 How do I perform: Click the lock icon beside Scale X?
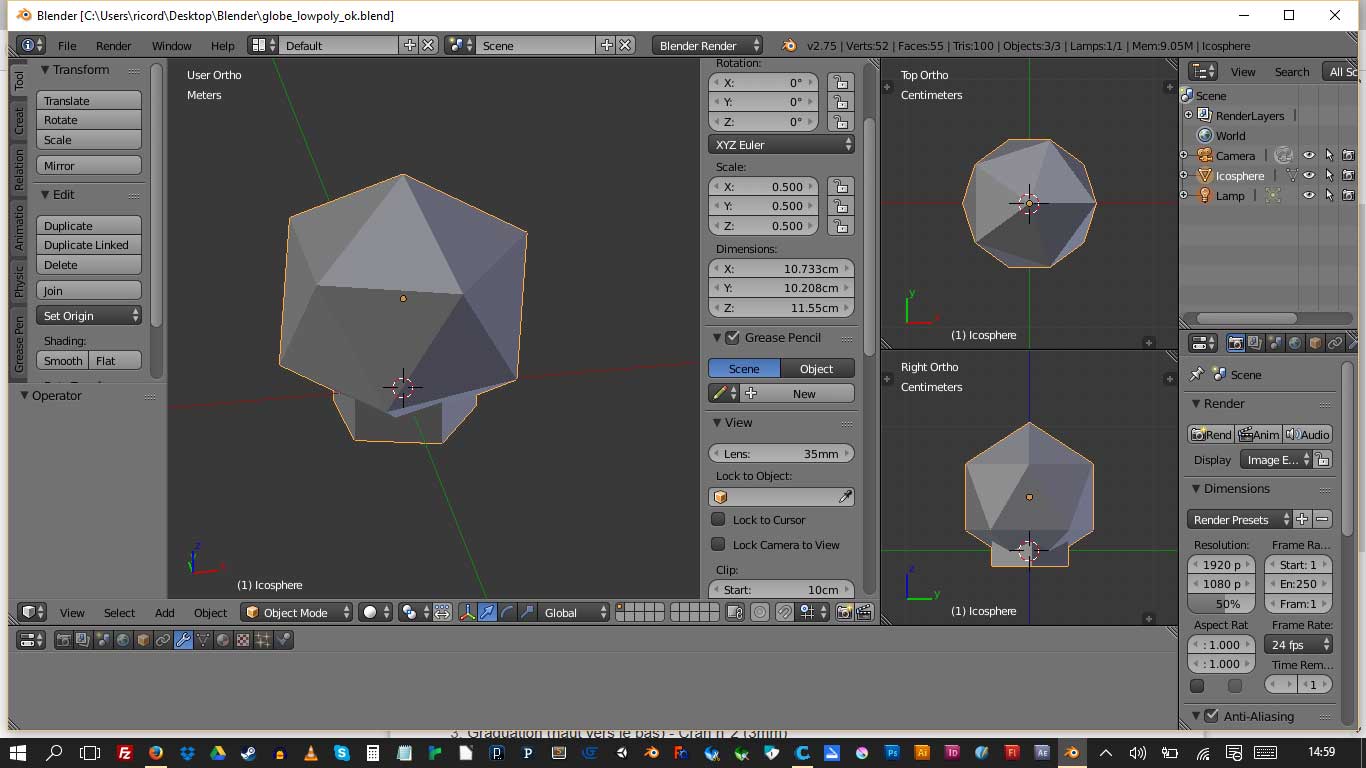[841, 187]
